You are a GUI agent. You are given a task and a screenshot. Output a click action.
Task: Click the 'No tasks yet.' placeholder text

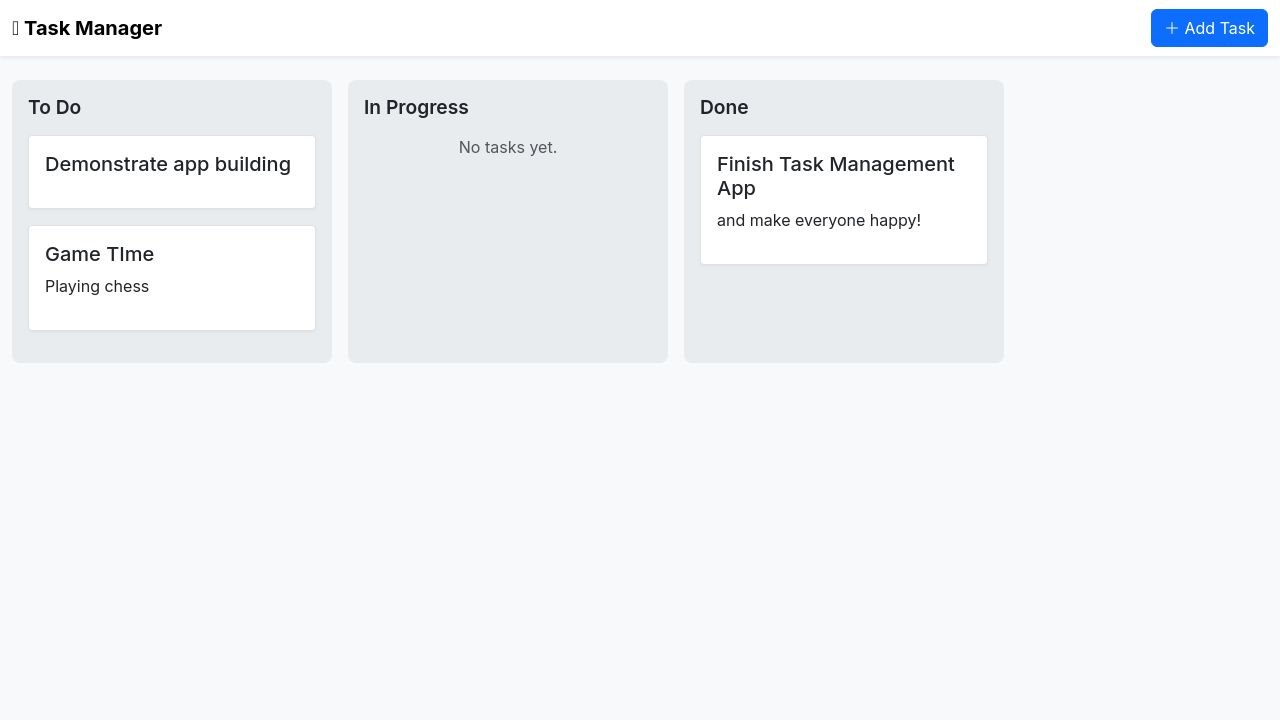[508, 147]
